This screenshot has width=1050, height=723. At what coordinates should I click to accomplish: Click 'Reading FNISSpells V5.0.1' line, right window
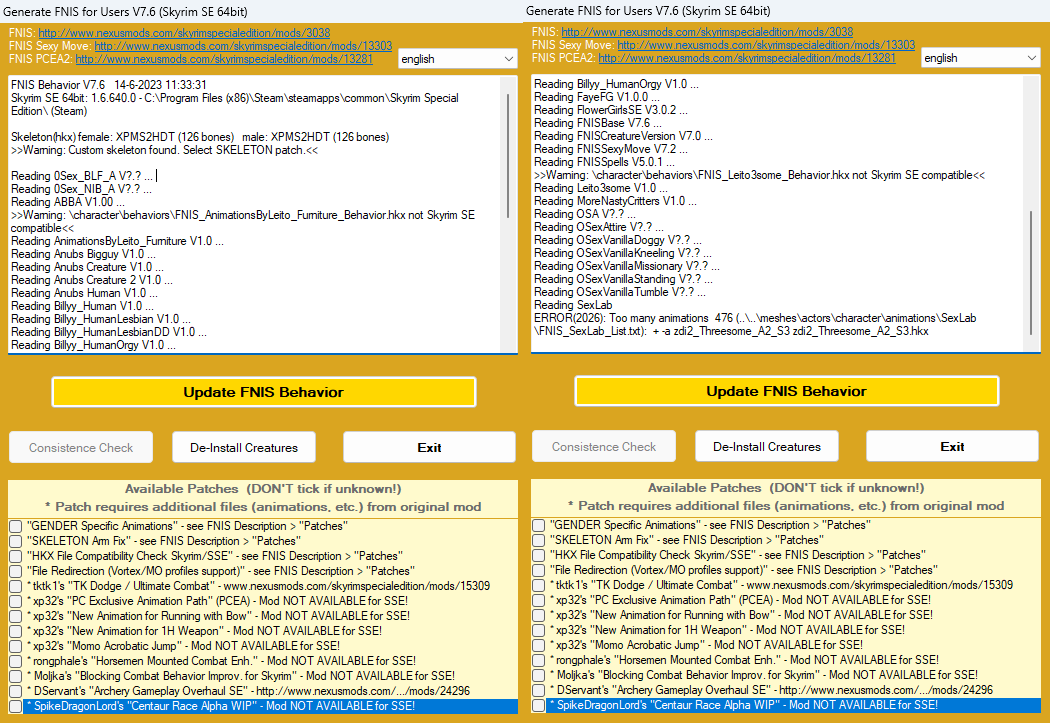604,162
